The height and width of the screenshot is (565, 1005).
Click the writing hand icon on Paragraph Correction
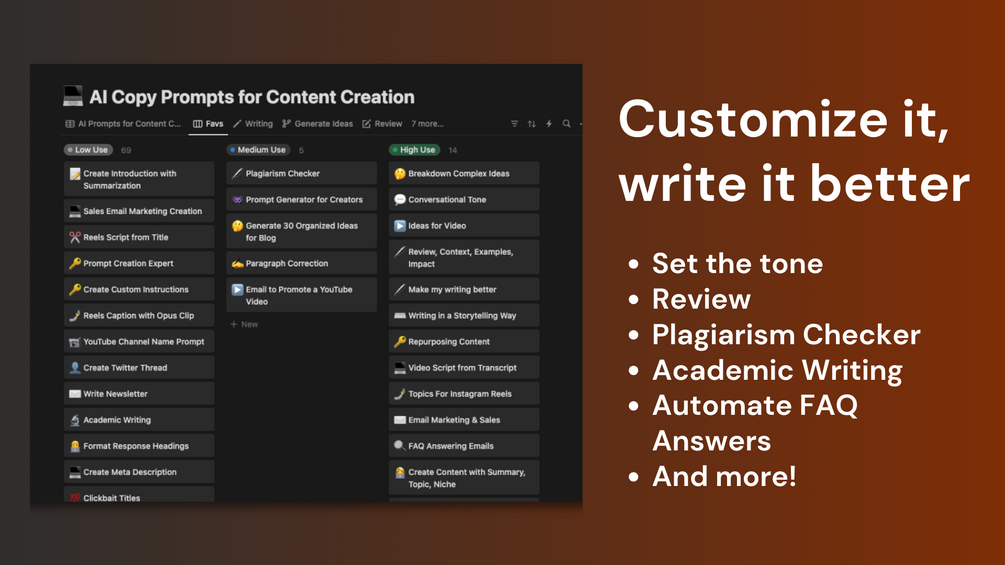(x=237, y=263)
